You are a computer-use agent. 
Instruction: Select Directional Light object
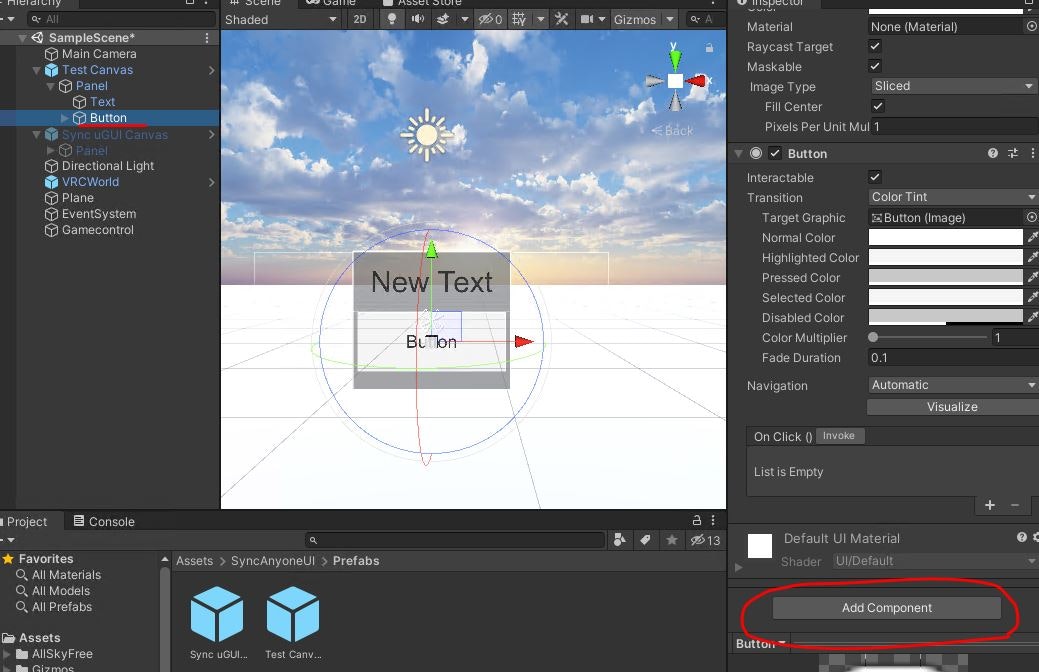(107, 166)
